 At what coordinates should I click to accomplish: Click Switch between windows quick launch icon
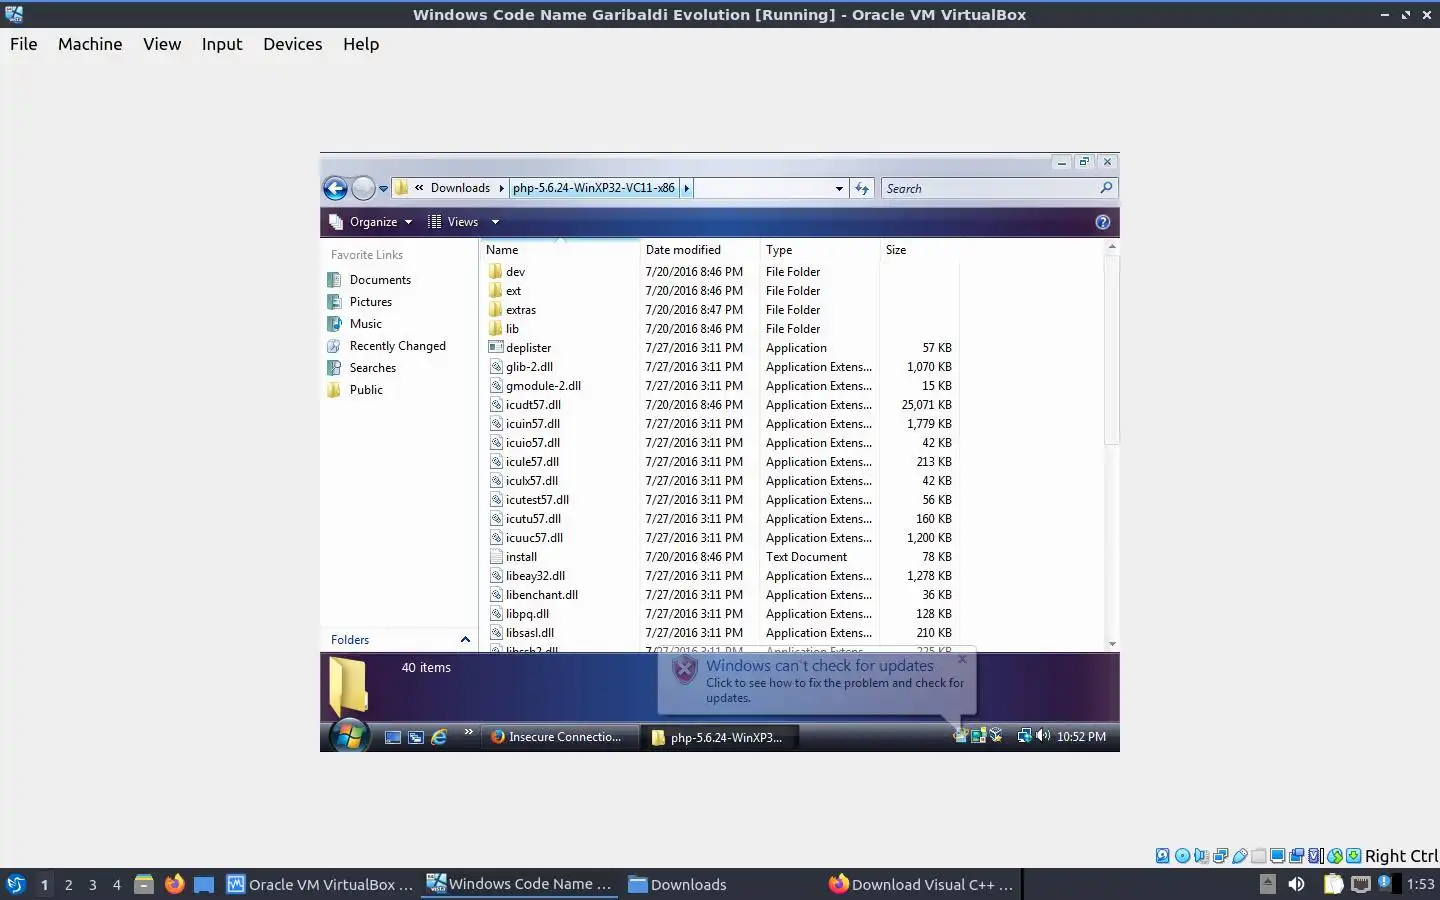tap(416, 737)
